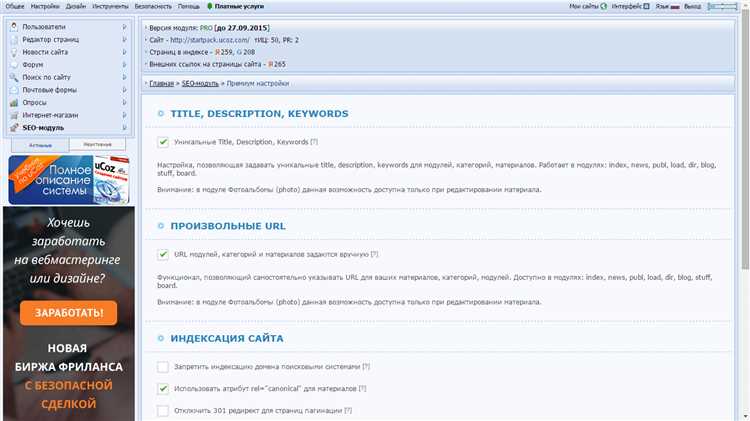Open [?] help next to Title, Description, Keywords
Screen dimensions: 750x421
[314, 142]
